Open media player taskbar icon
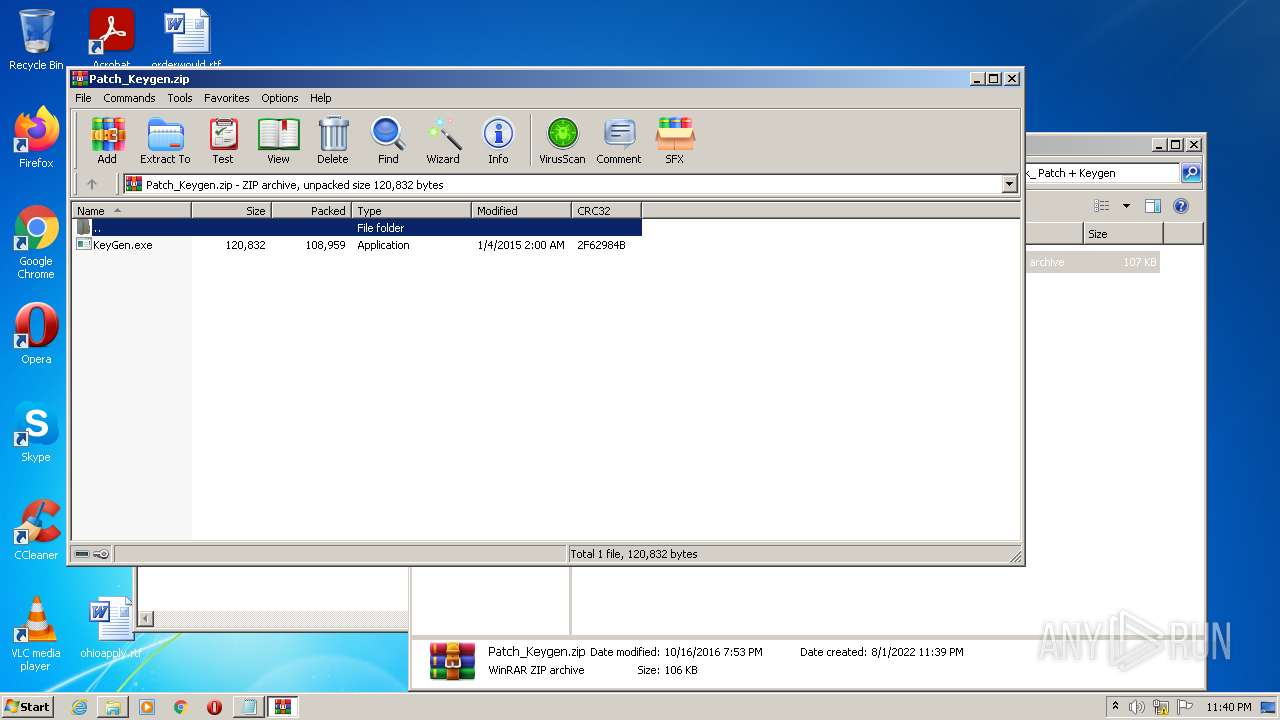The height and width of the screenshot is (720, 1280). click(147, 707)
